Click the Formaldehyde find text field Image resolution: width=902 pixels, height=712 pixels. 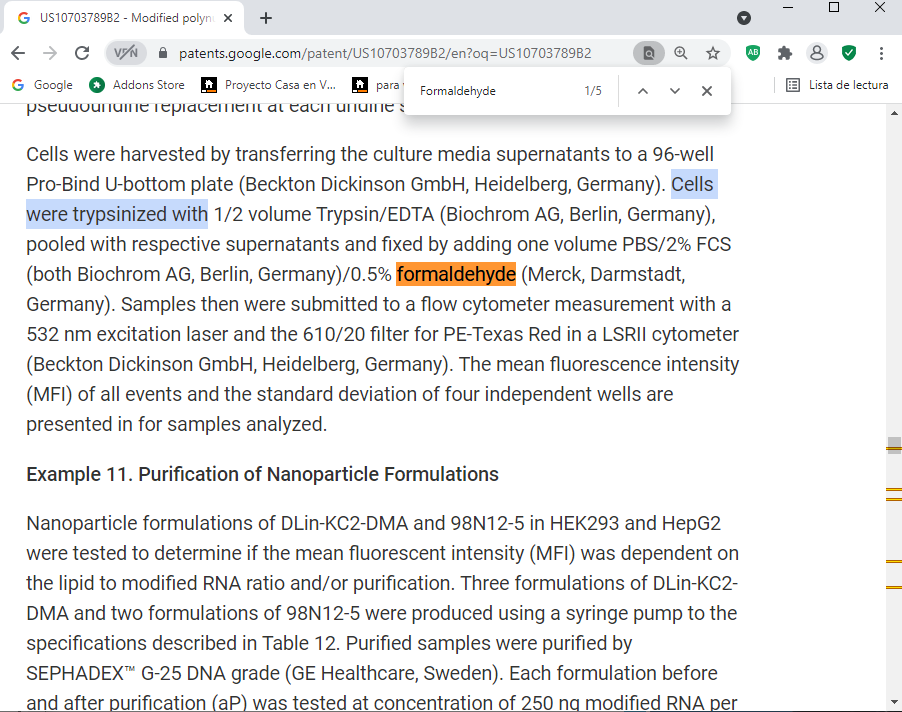(x=495, y=91)
